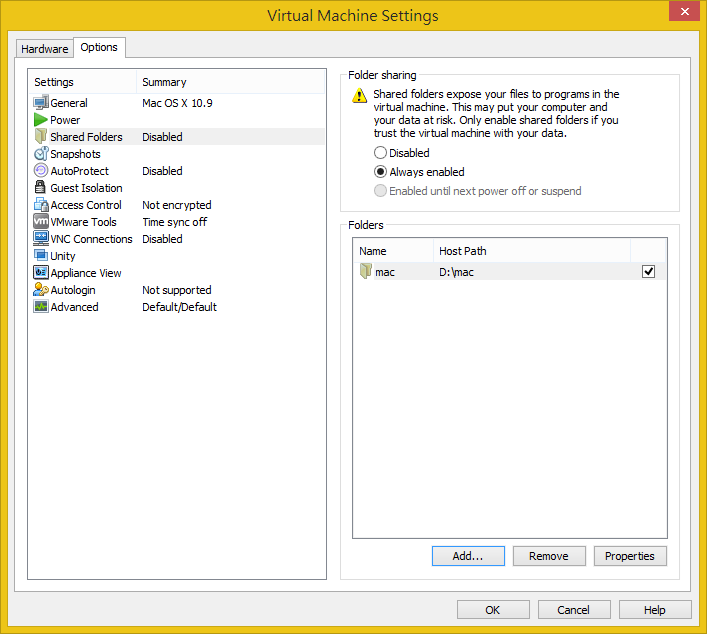Image resolution: width=707 pixels, height=634 pixels.
Task: Click the Name column header in Folders
Action: click(x=393, y=251)
